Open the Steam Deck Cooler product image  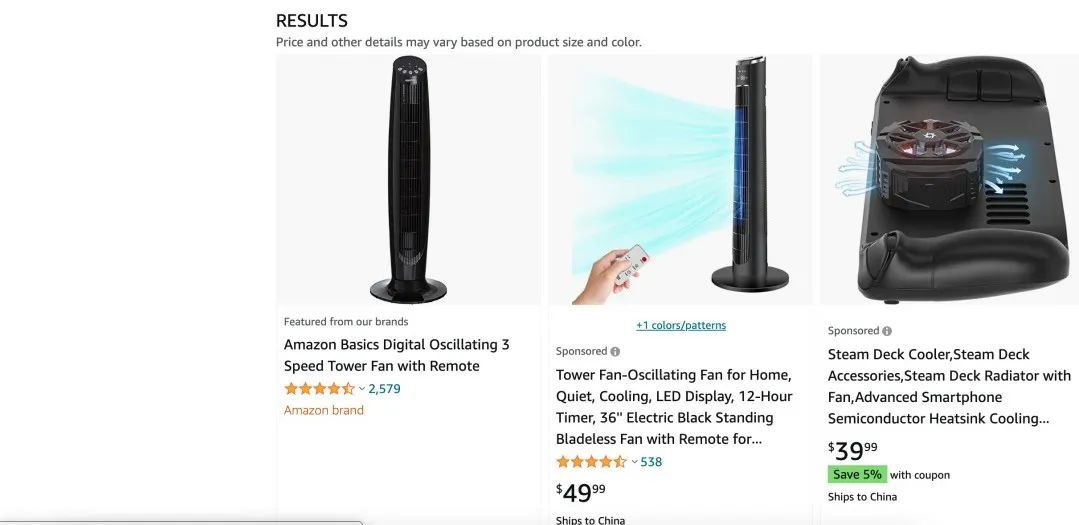[950, 180]
